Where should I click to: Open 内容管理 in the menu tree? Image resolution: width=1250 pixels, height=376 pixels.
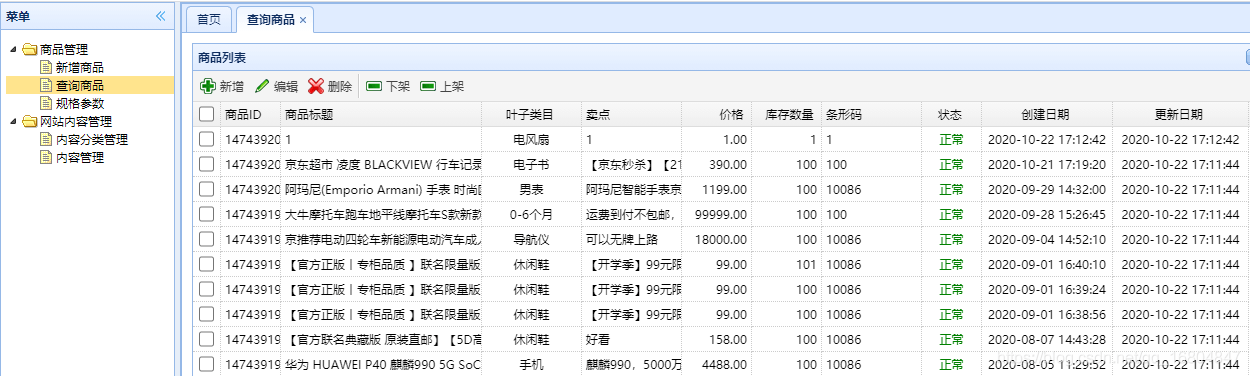coord(80,158)
